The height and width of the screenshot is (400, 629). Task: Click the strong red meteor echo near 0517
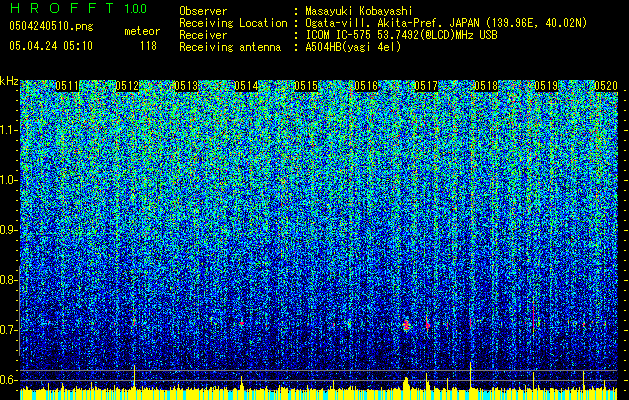(x=407, y=324)
